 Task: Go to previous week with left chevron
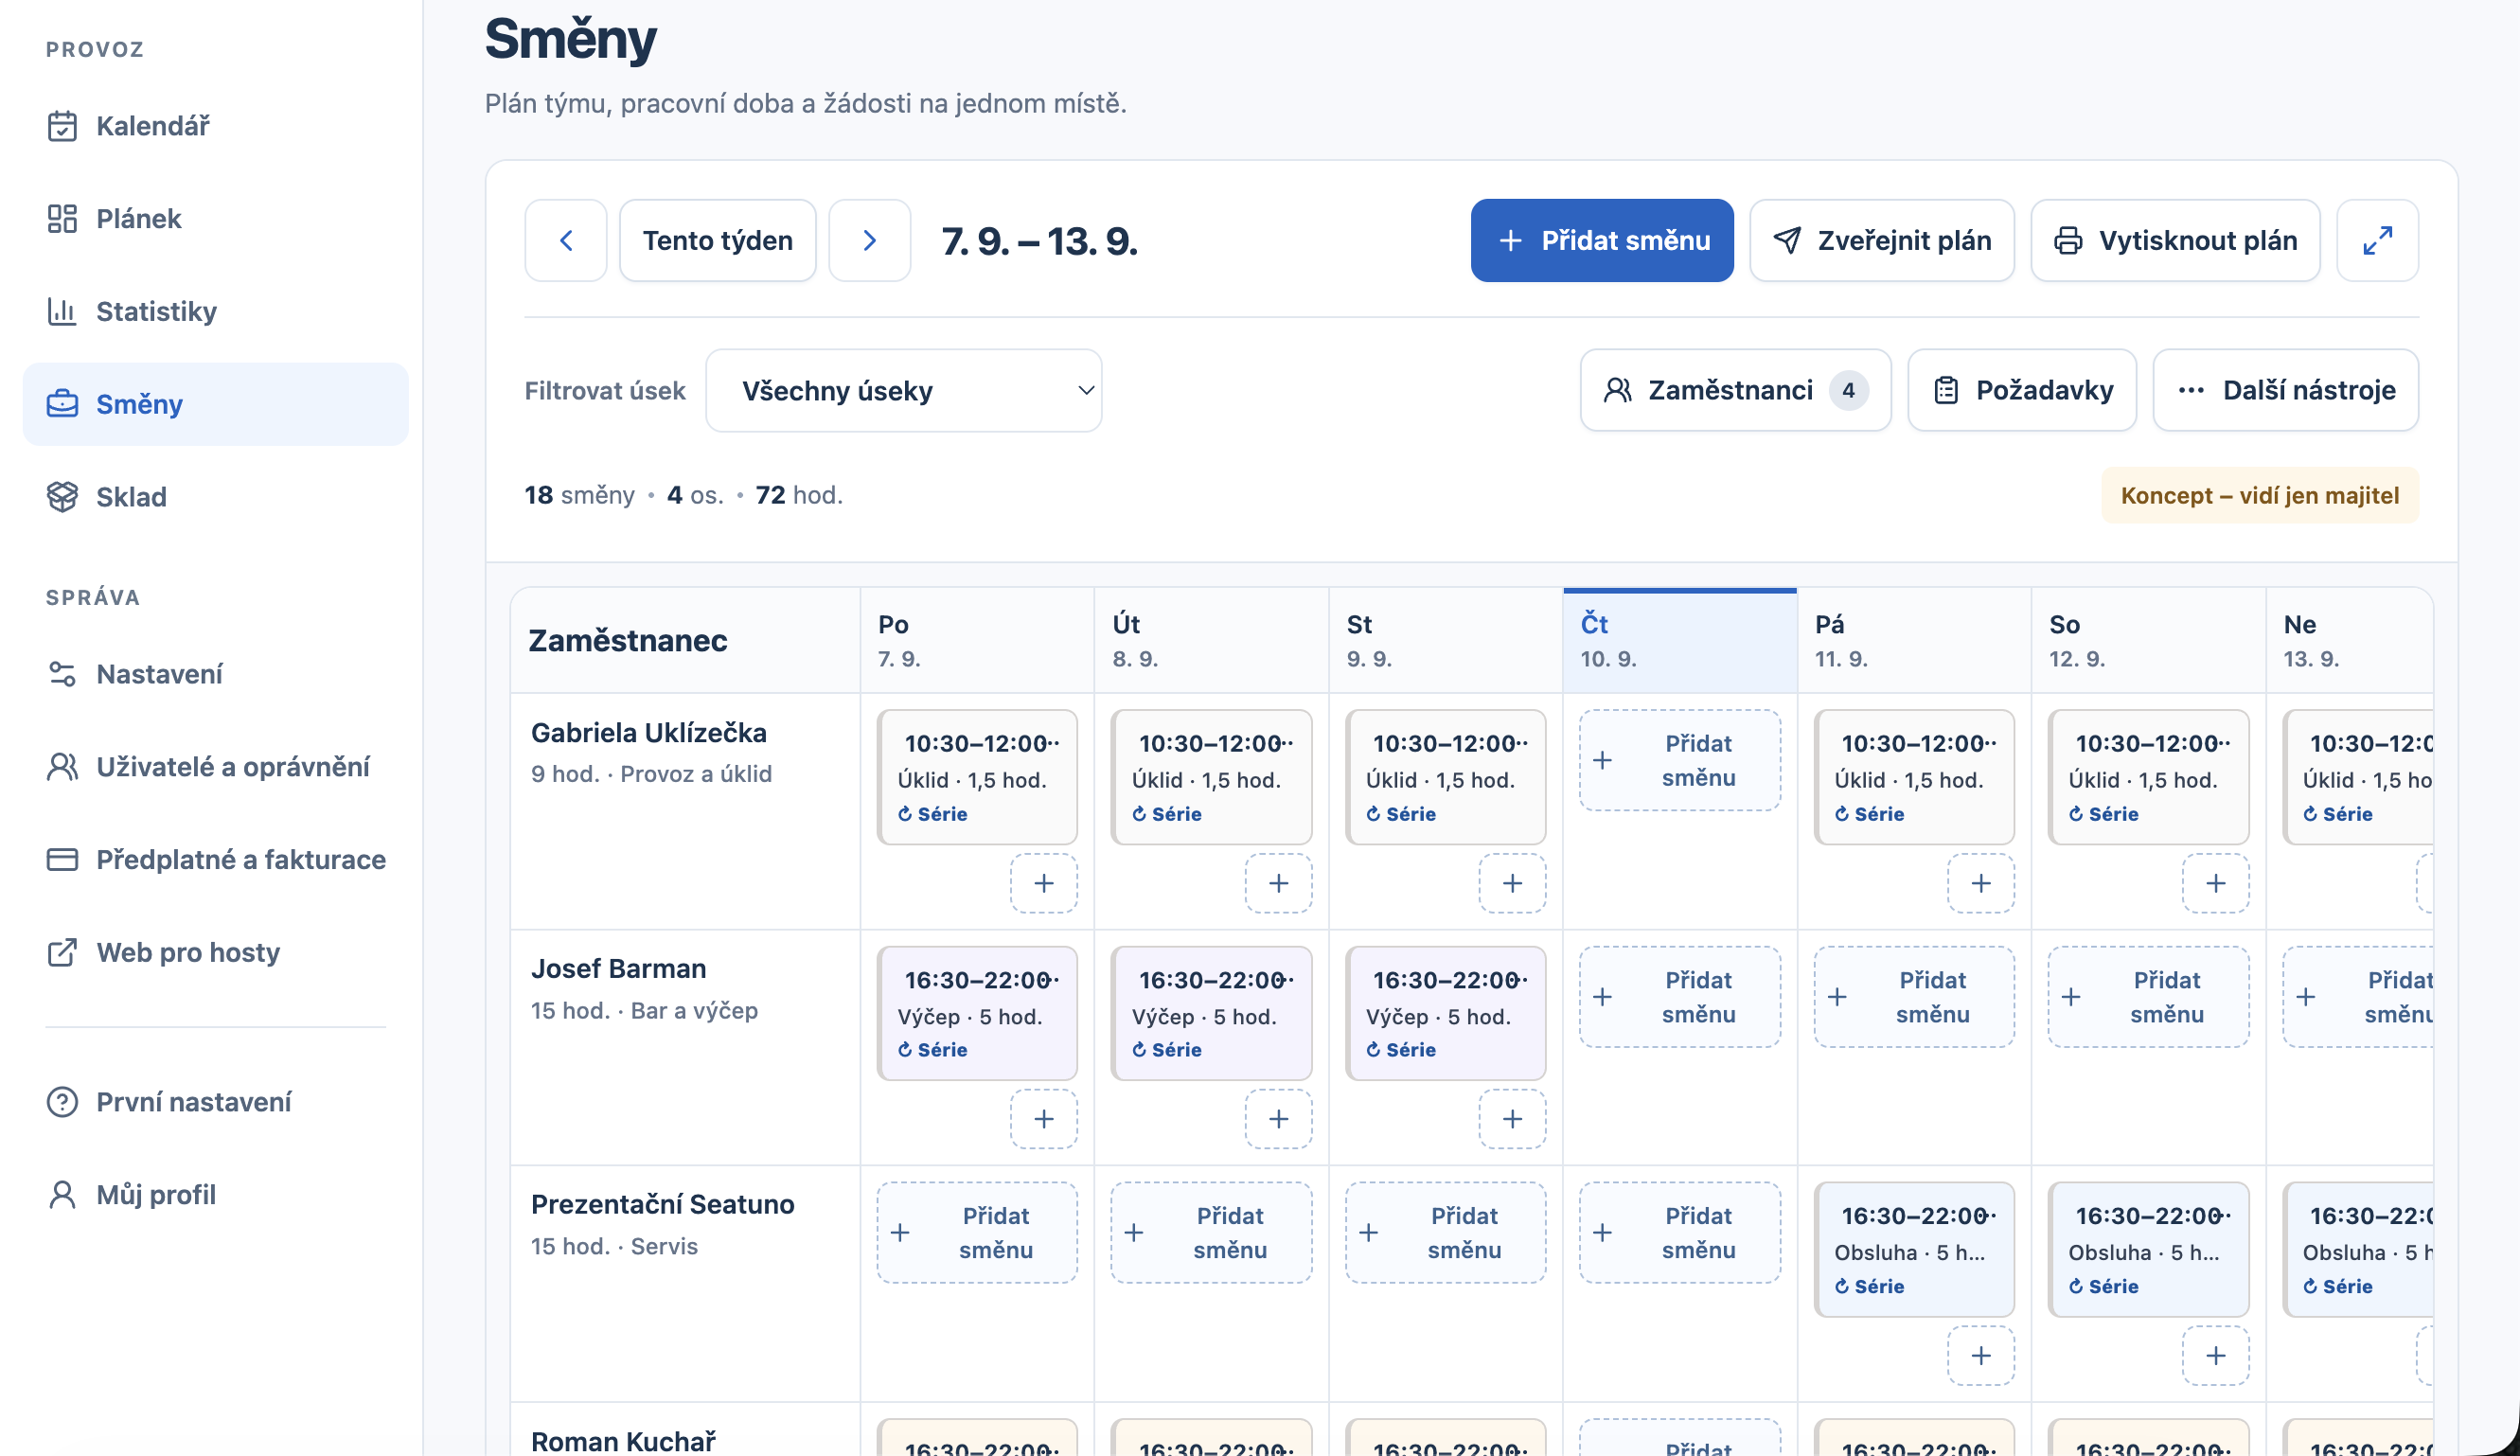click(566, 240)
